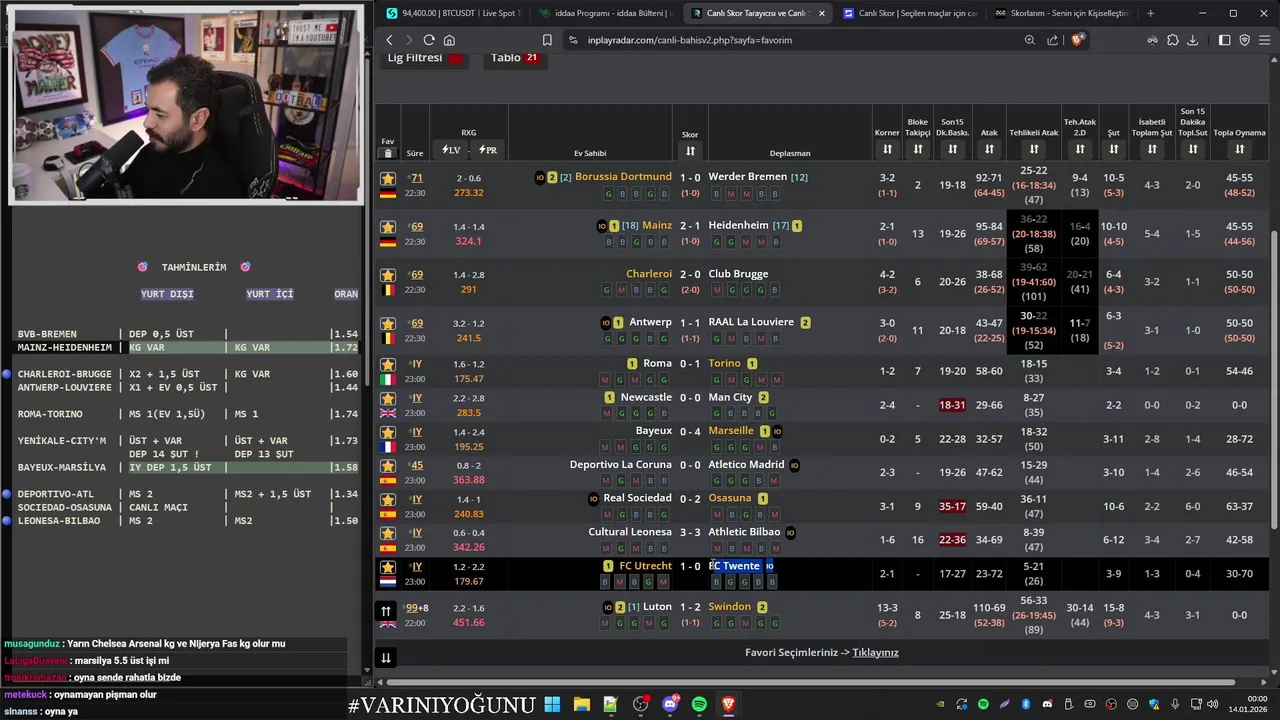
Task: Open Spotify from the taskbar
Action: (699, 704)
